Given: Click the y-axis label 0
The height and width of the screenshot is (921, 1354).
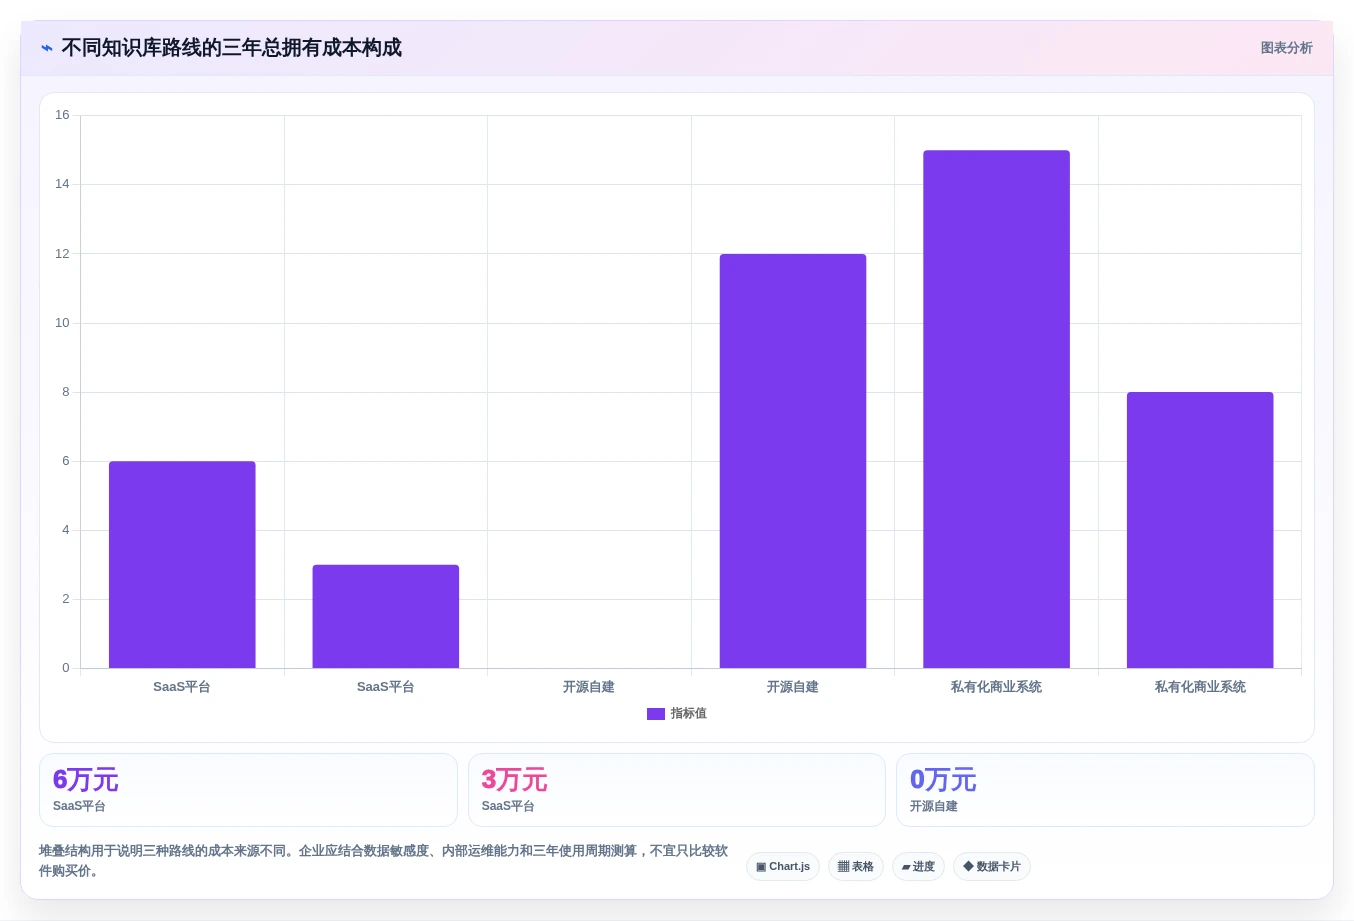Looking at the screenshot, I should tap(66, 668).
